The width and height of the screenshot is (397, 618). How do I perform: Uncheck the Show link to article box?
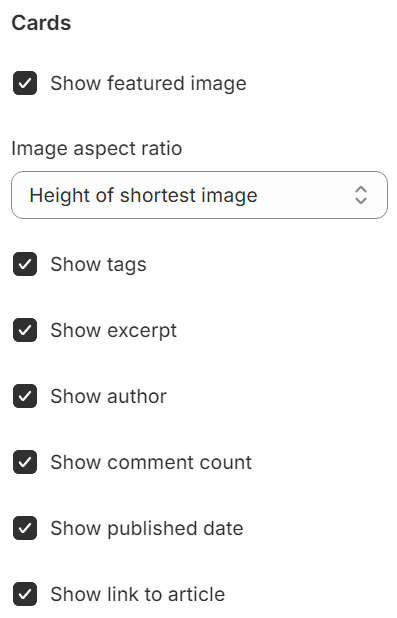pos(25,594)
